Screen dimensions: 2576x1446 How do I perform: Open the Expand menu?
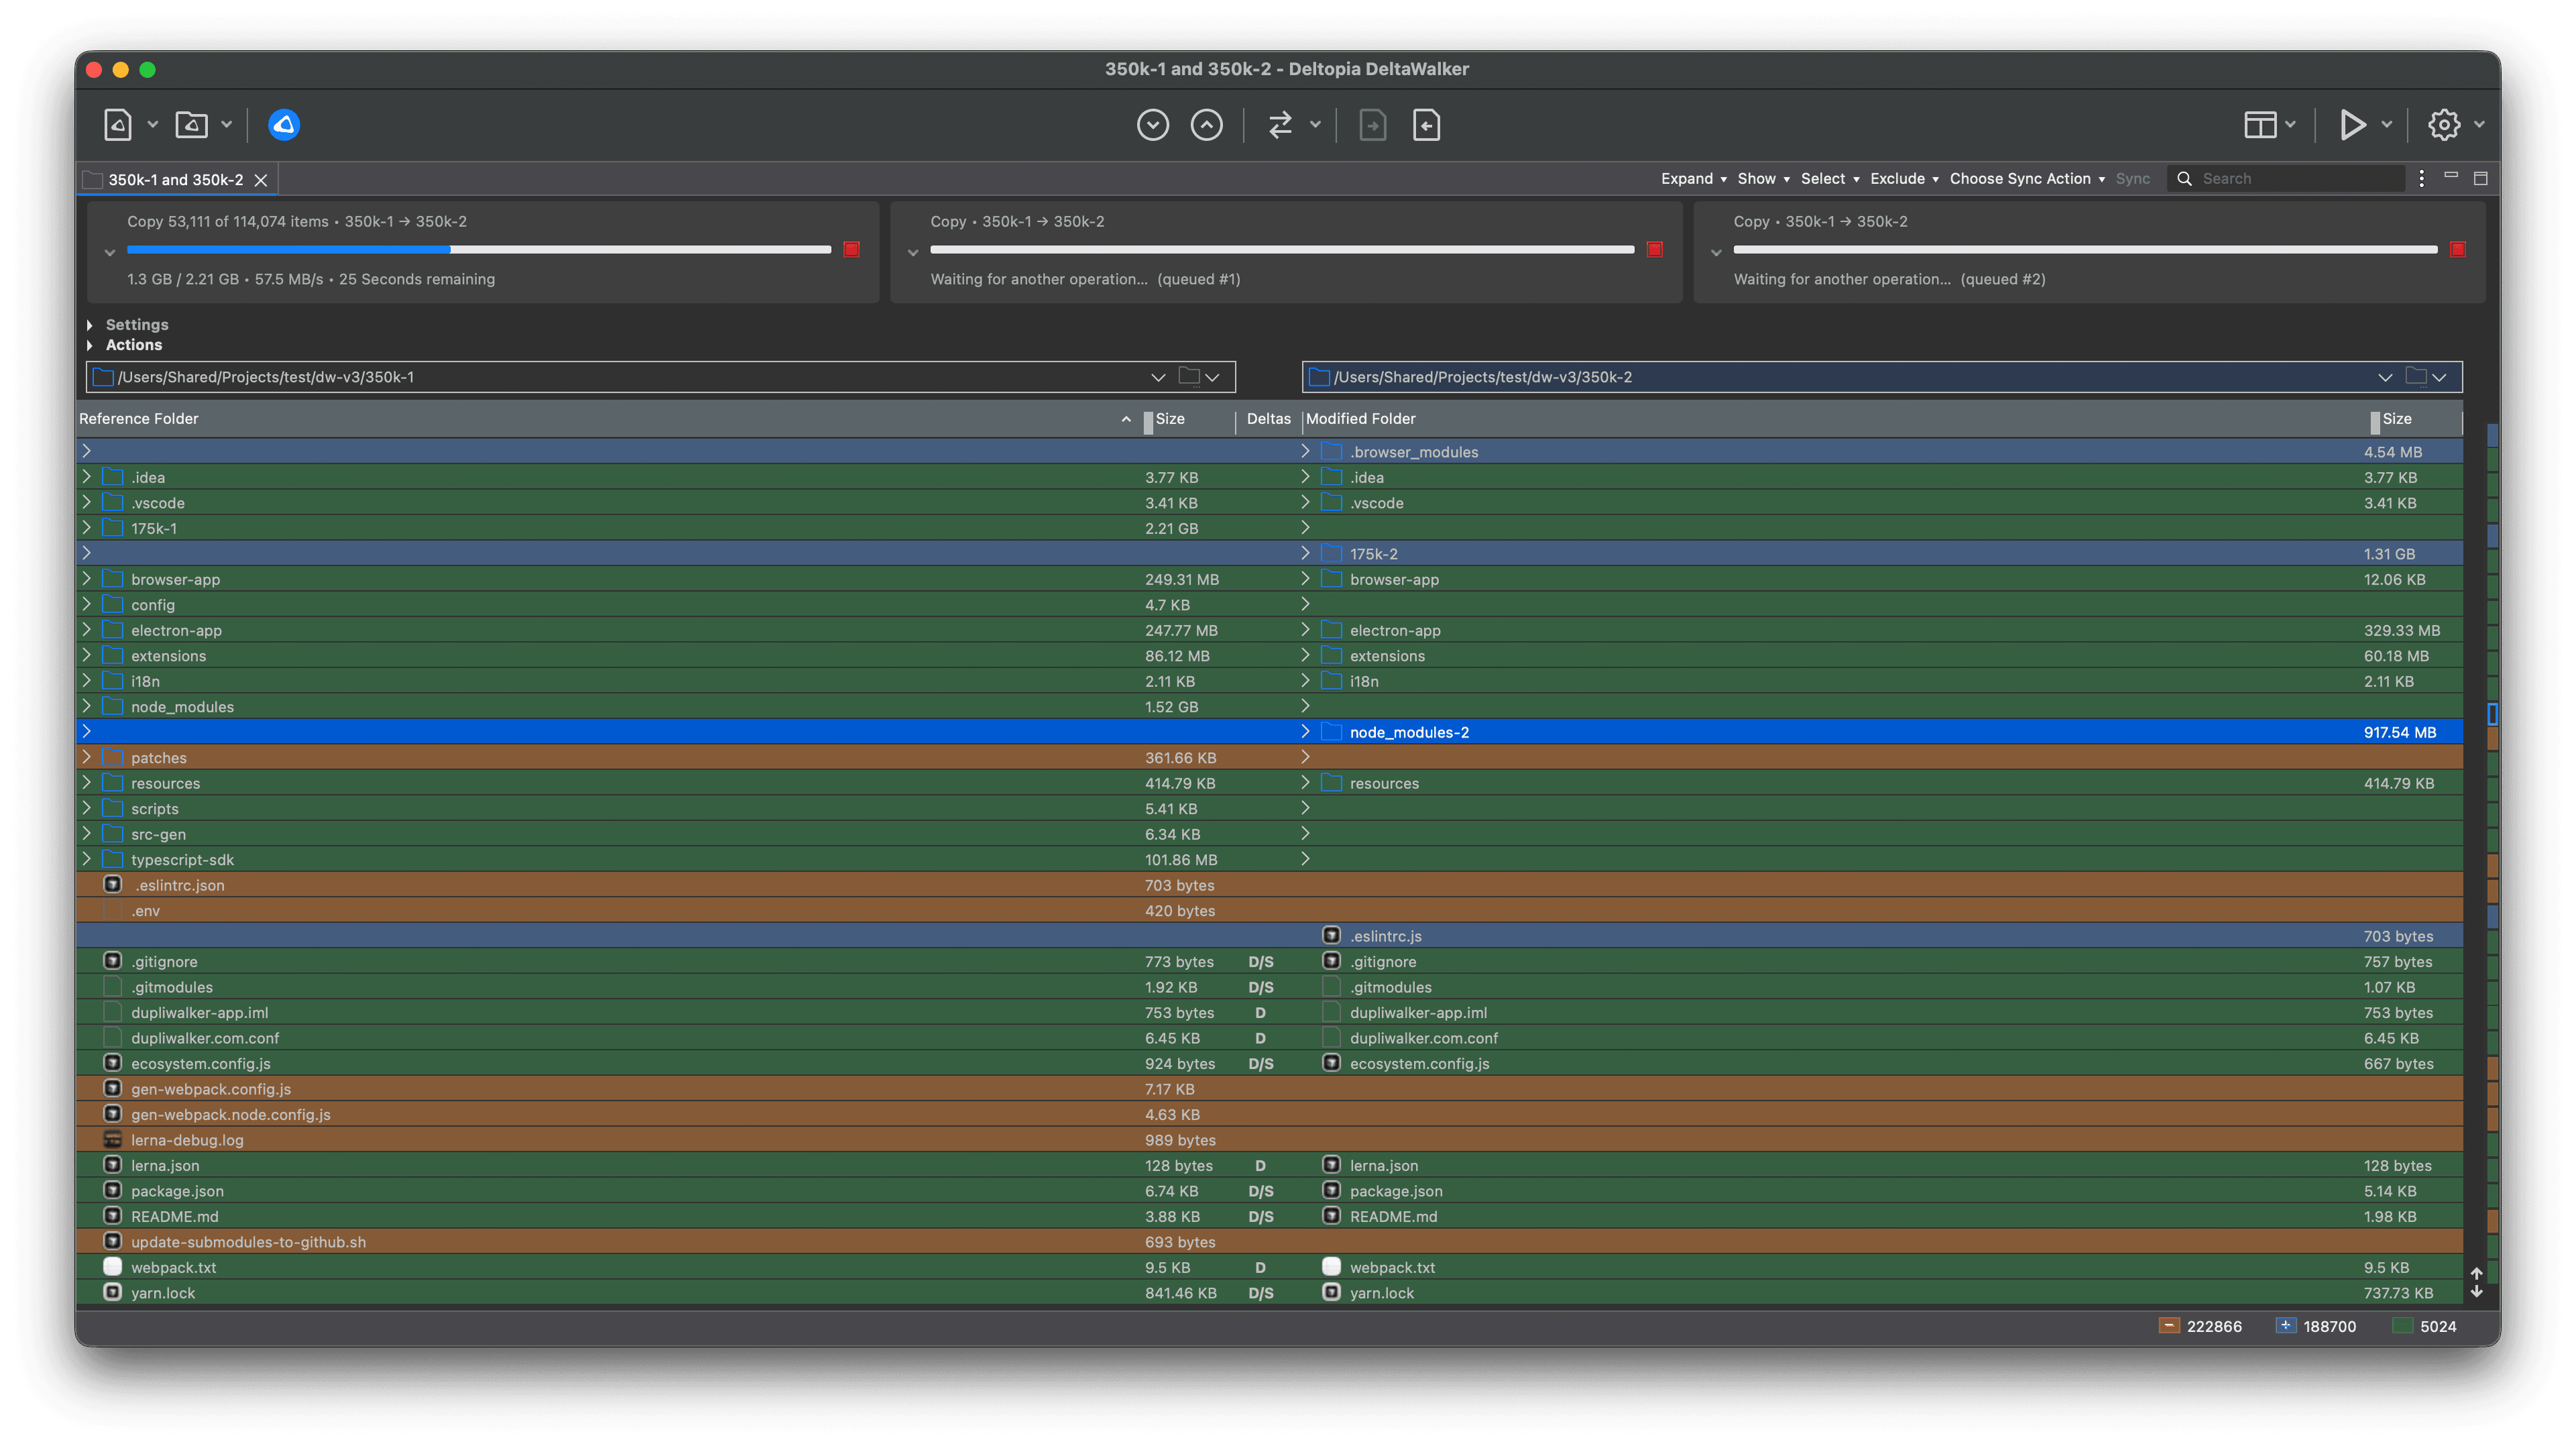1694,178
